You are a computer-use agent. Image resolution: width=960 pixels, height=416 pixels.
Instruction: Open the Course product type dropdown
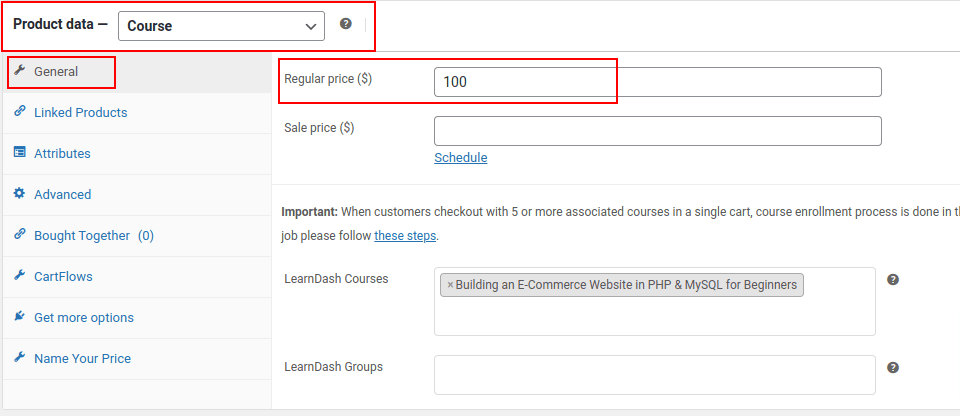coord(221,26)
